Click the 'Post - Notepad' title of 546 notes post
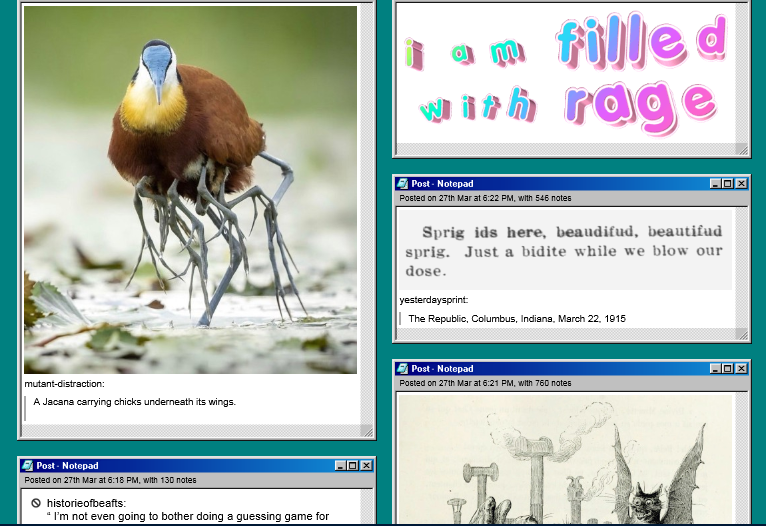Viewport: 766px width, 526px height. coord(442,184)
